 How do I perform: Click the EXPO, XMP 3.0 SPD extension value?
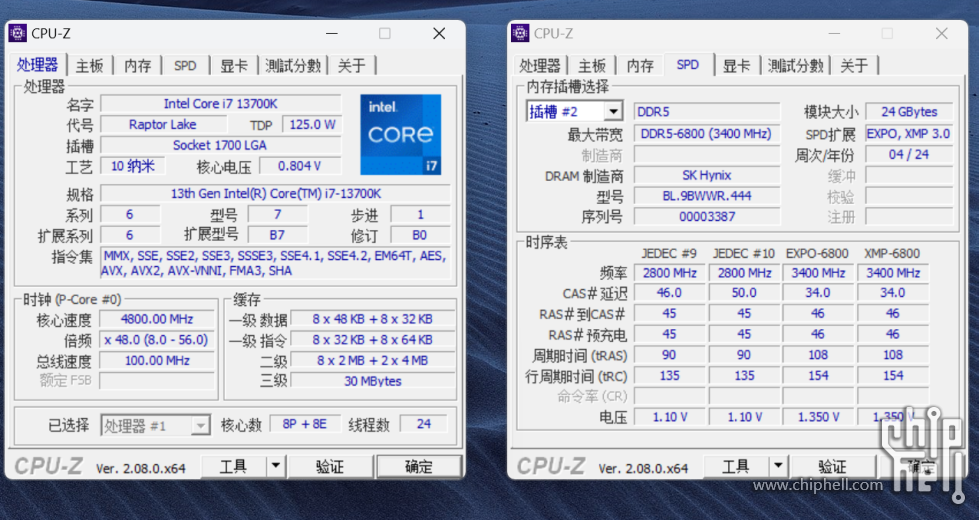[909, 134]
